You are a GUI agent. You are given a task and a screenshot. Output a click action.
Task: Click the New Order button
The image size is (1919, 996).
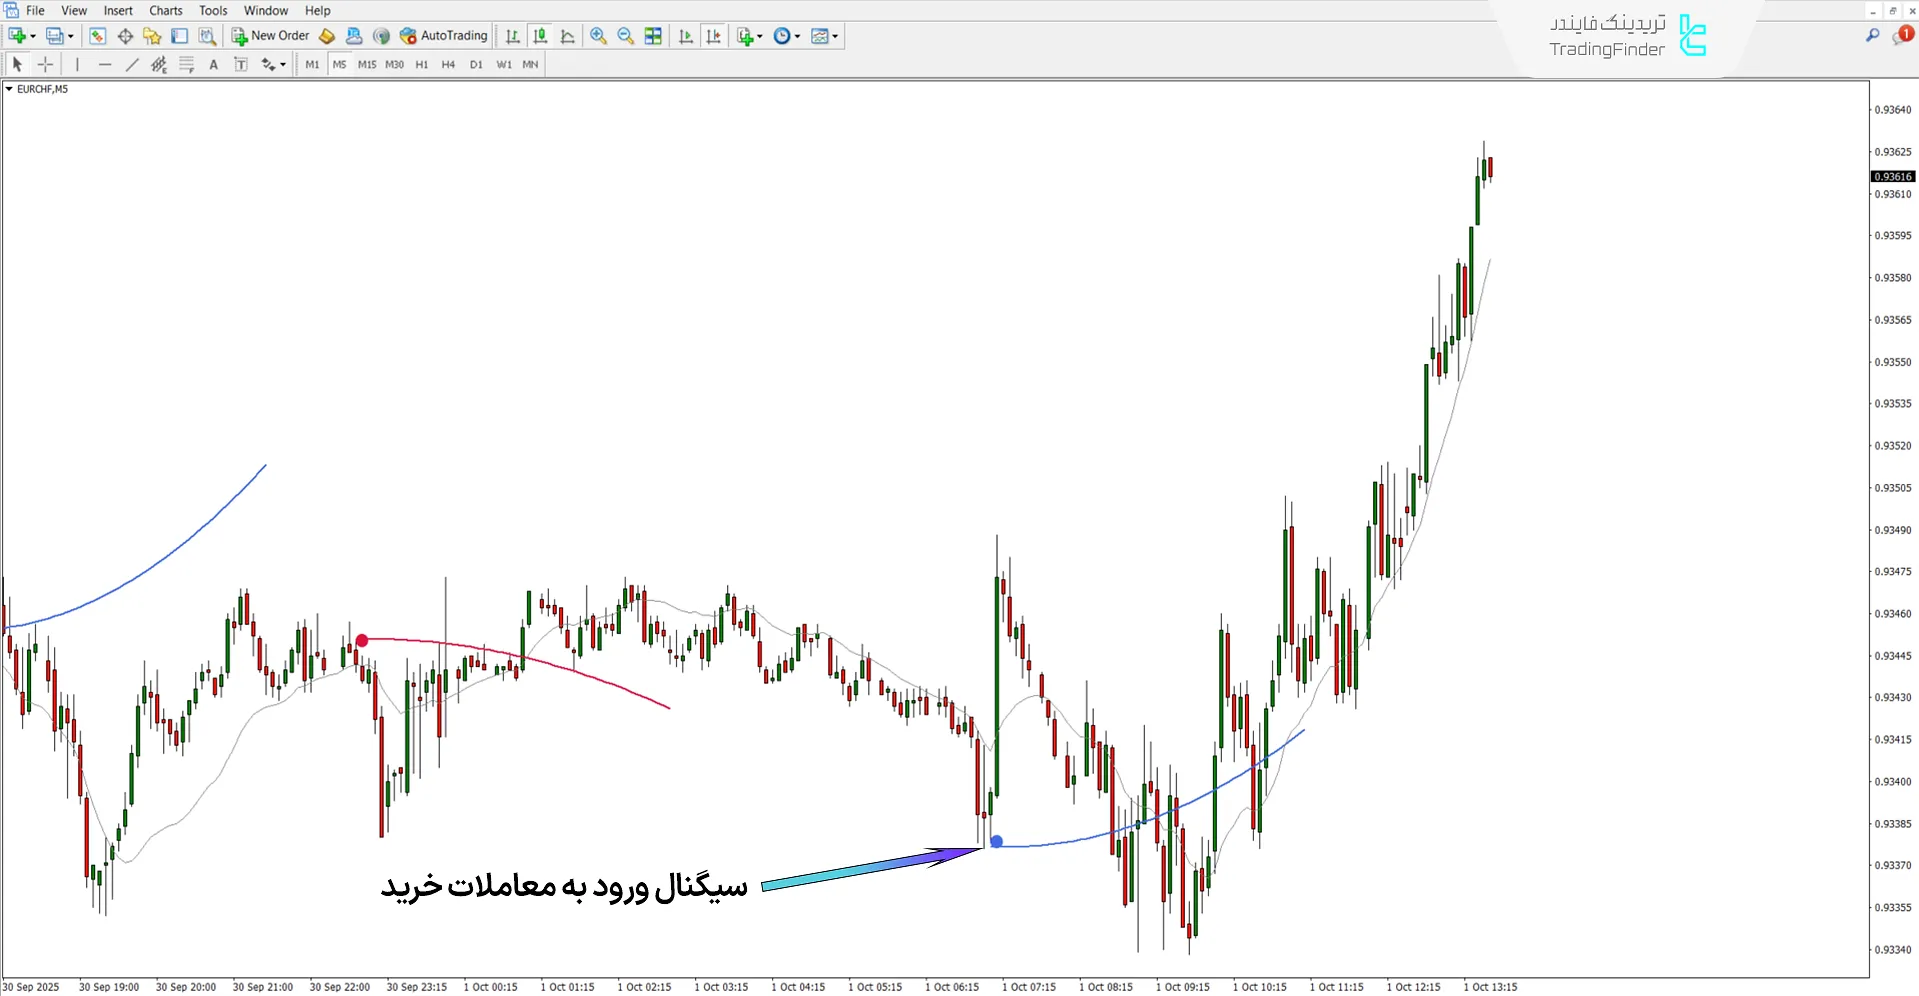(270, 35)
